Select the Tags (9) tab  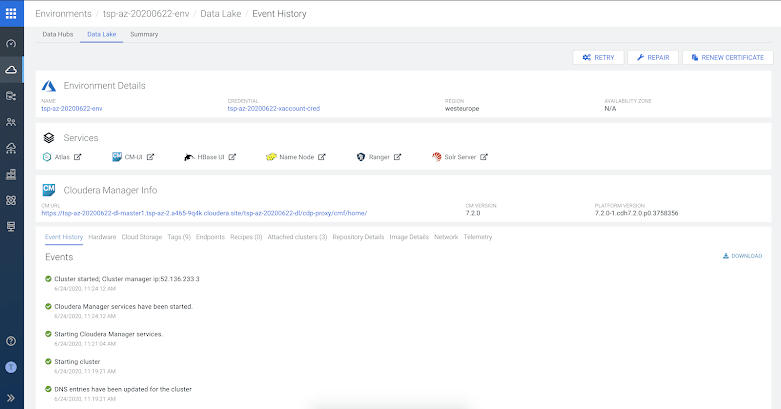point(179,237)
